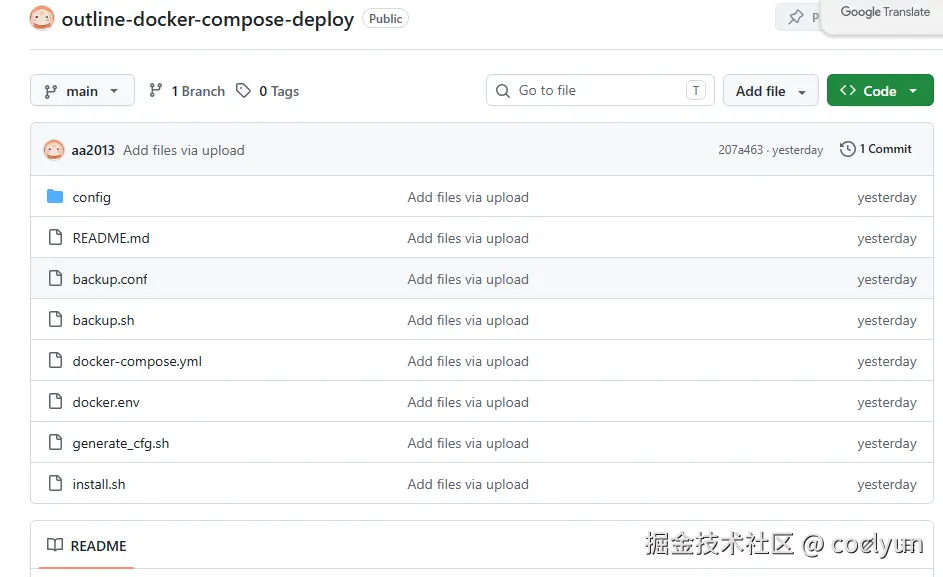Screen dimensions: 943x577
Task: Open the 0 Tags link
Action: (268, 91)
